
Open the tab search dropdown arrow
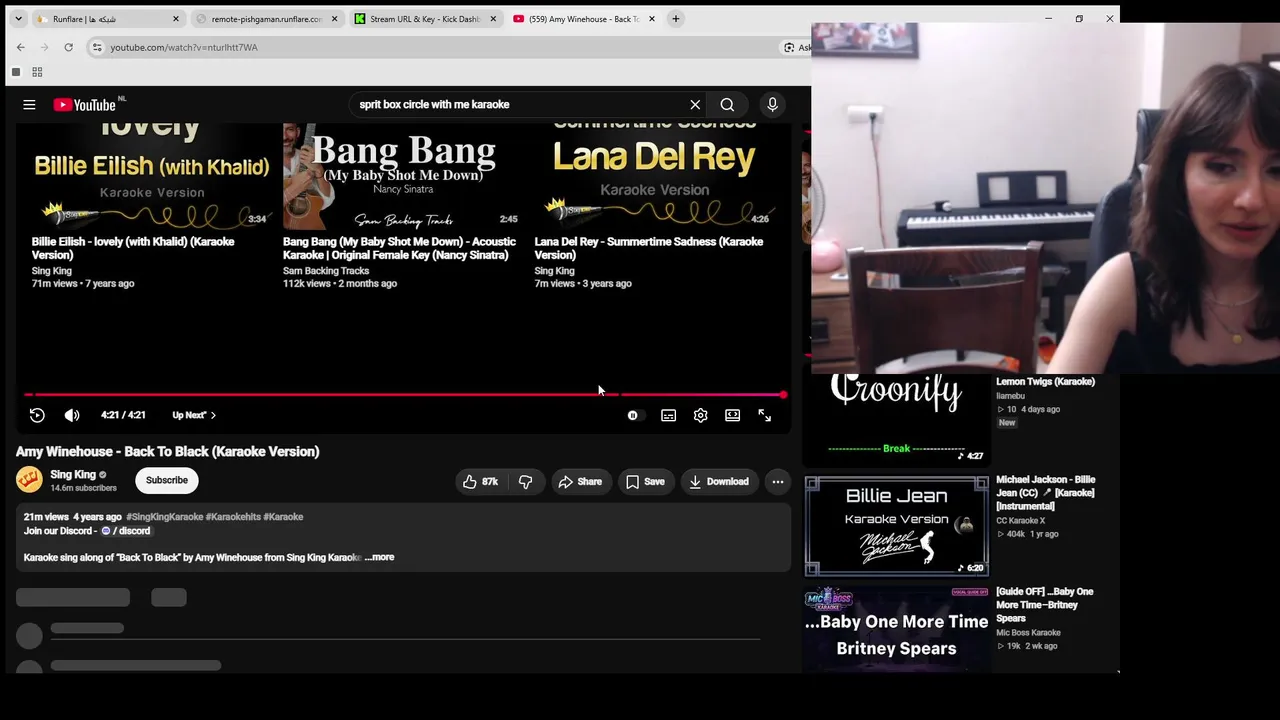tap(18, 19)
